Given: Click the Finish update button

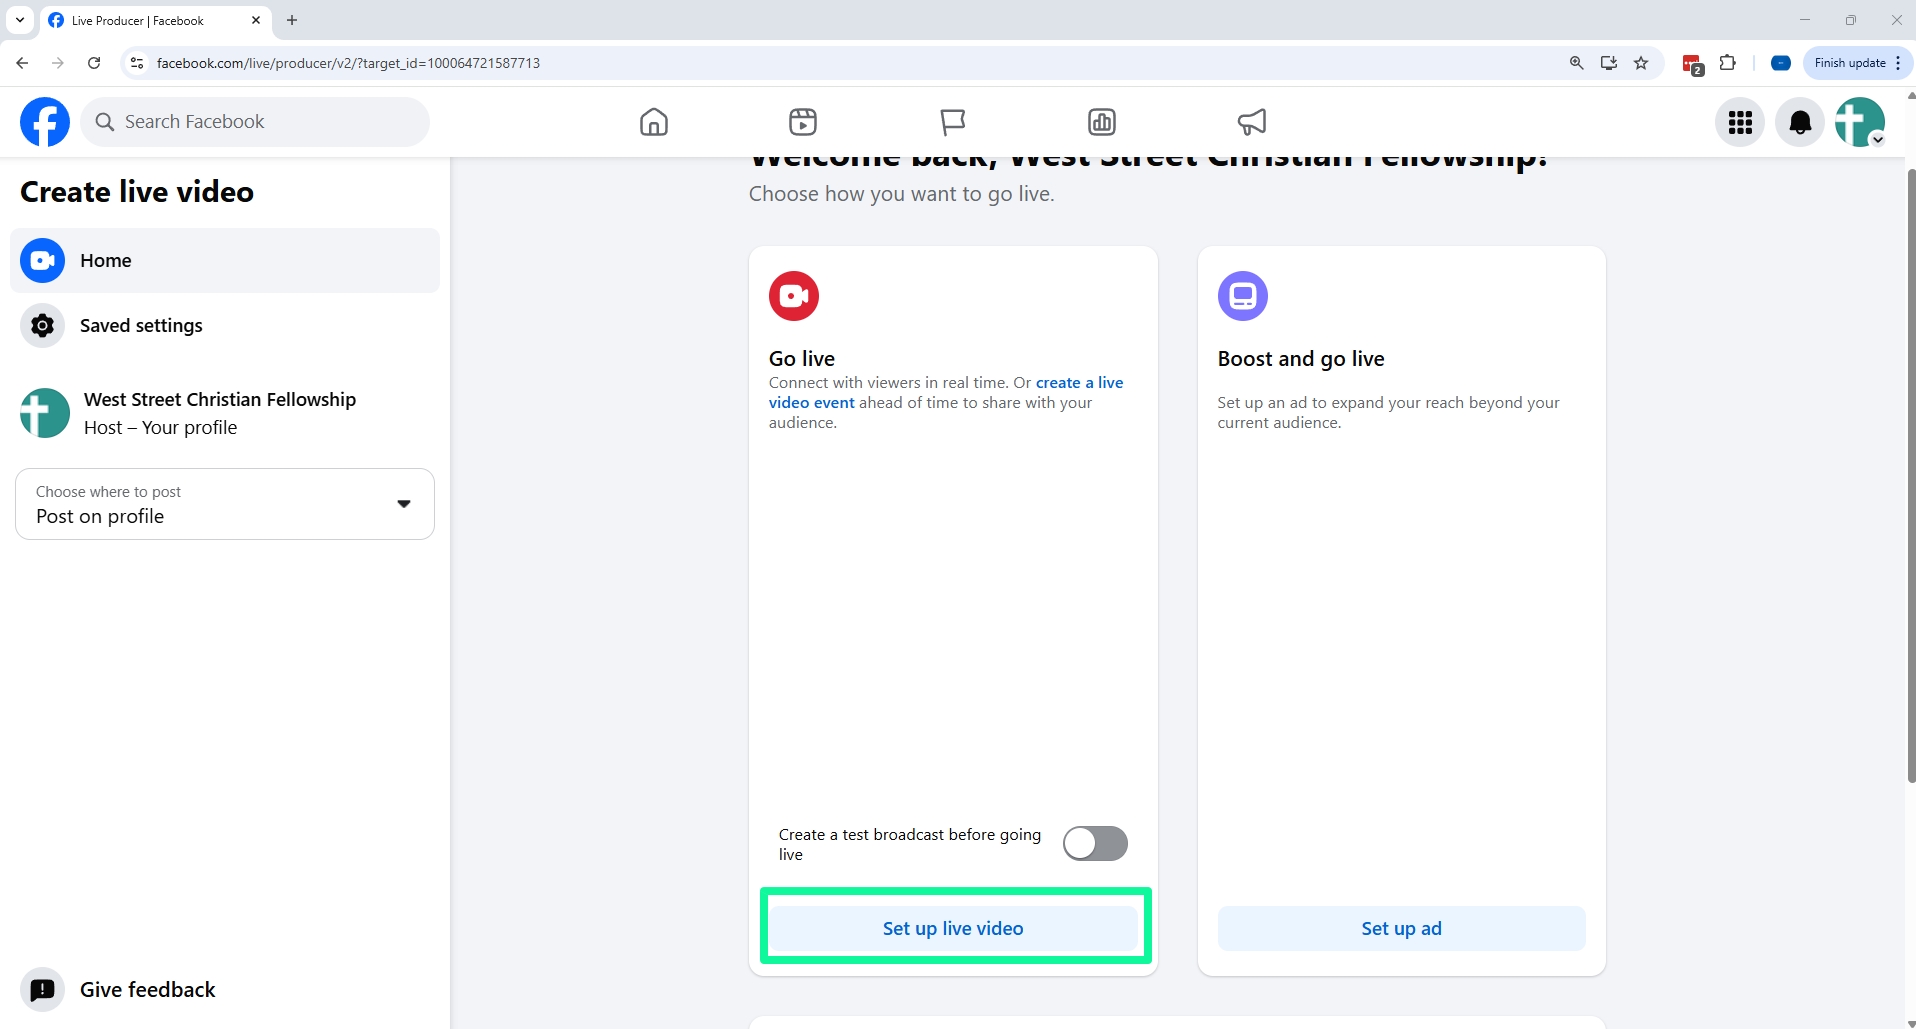Looking at the screenshot, I should (1858, 63).
